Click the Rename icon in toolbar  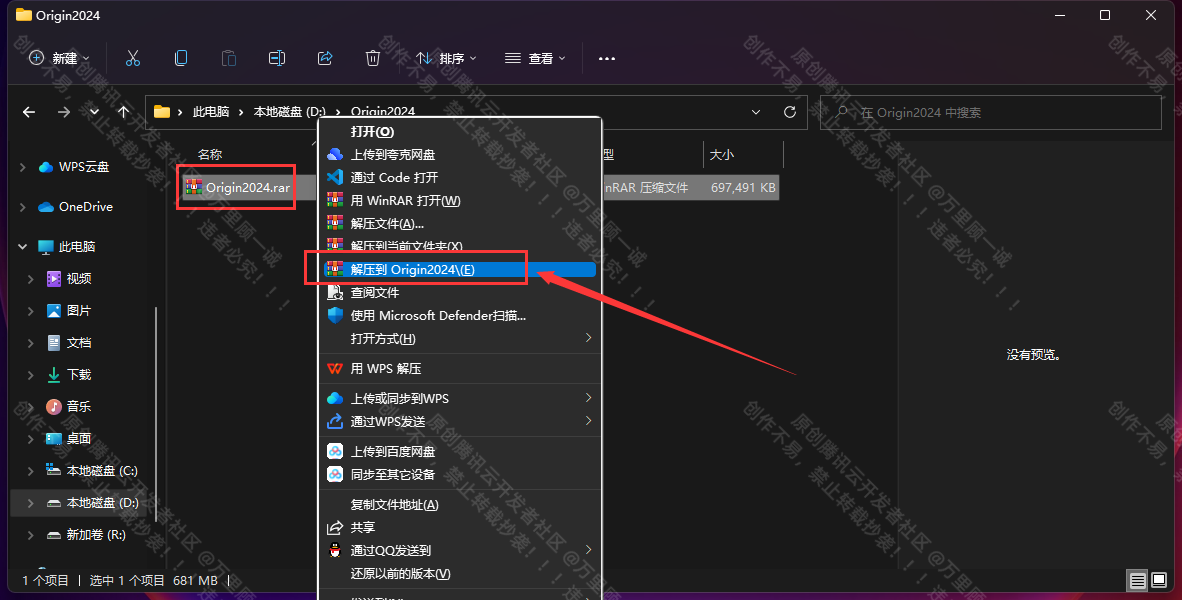pyautogui.click(x=277, y=58)
